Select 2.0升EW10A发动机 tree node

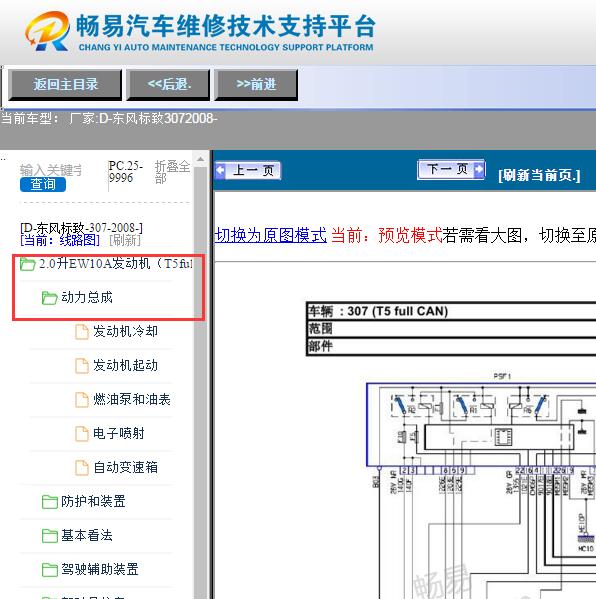pos(116,264)
